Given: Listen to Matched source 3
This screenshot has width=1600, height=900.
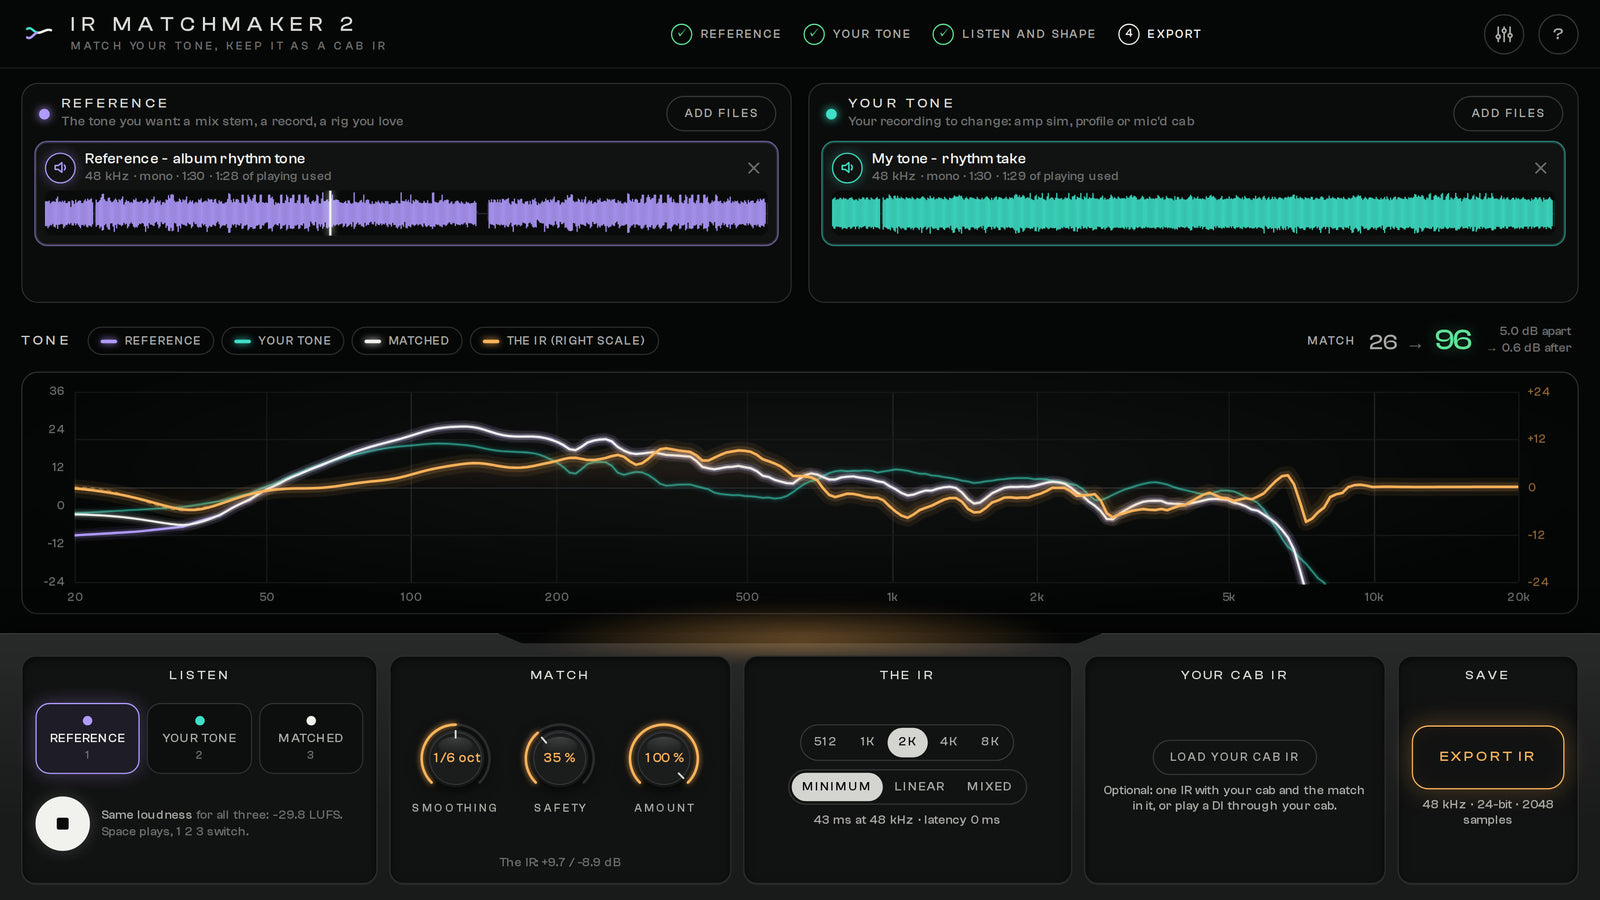Looking at the screenshot, I should (x=311, y=738).
